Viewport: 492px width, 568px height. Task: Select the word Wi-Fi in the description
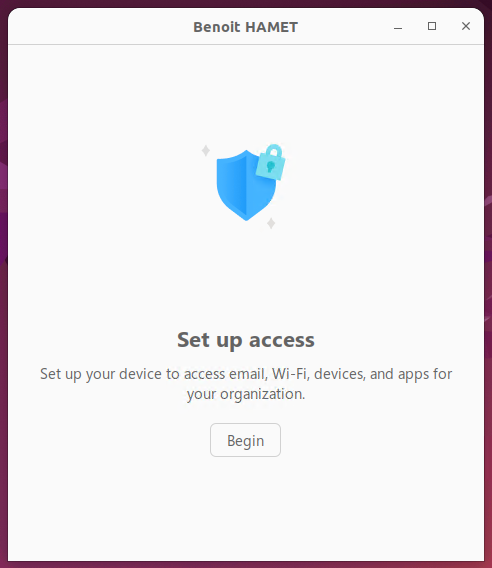point(290,374)
